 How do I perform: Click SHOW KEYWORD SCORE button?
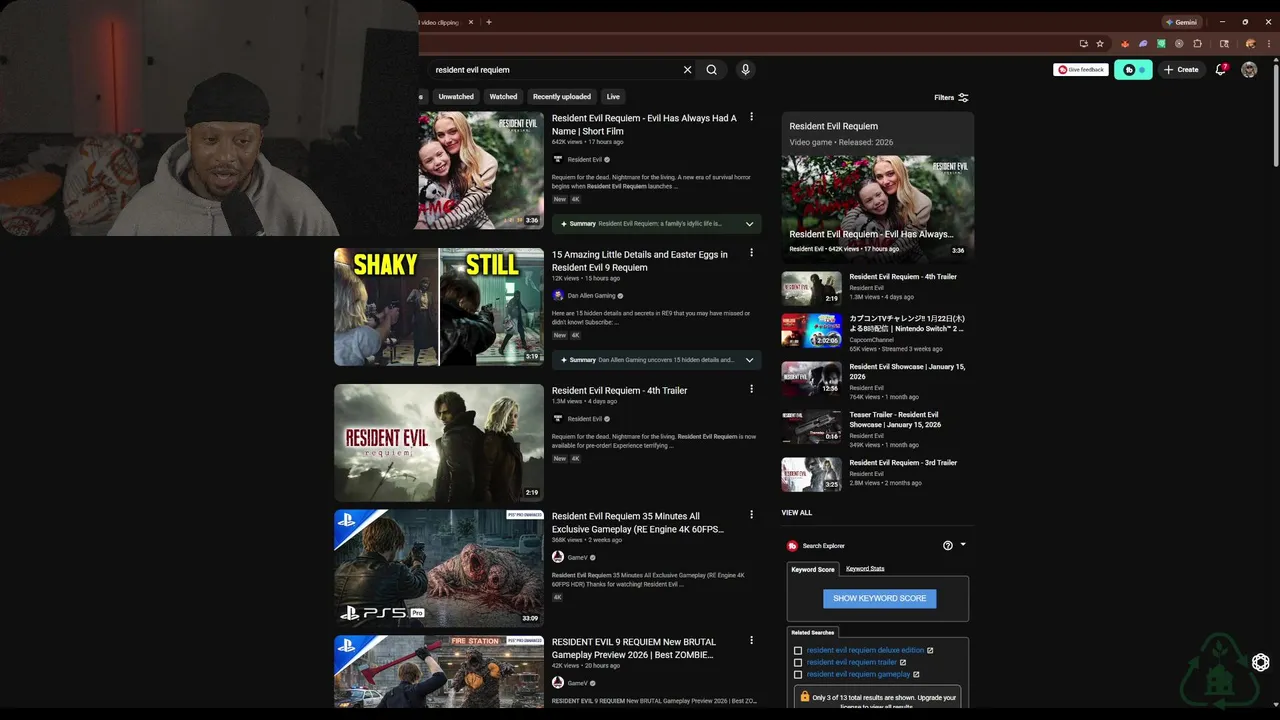pos(880,598)
